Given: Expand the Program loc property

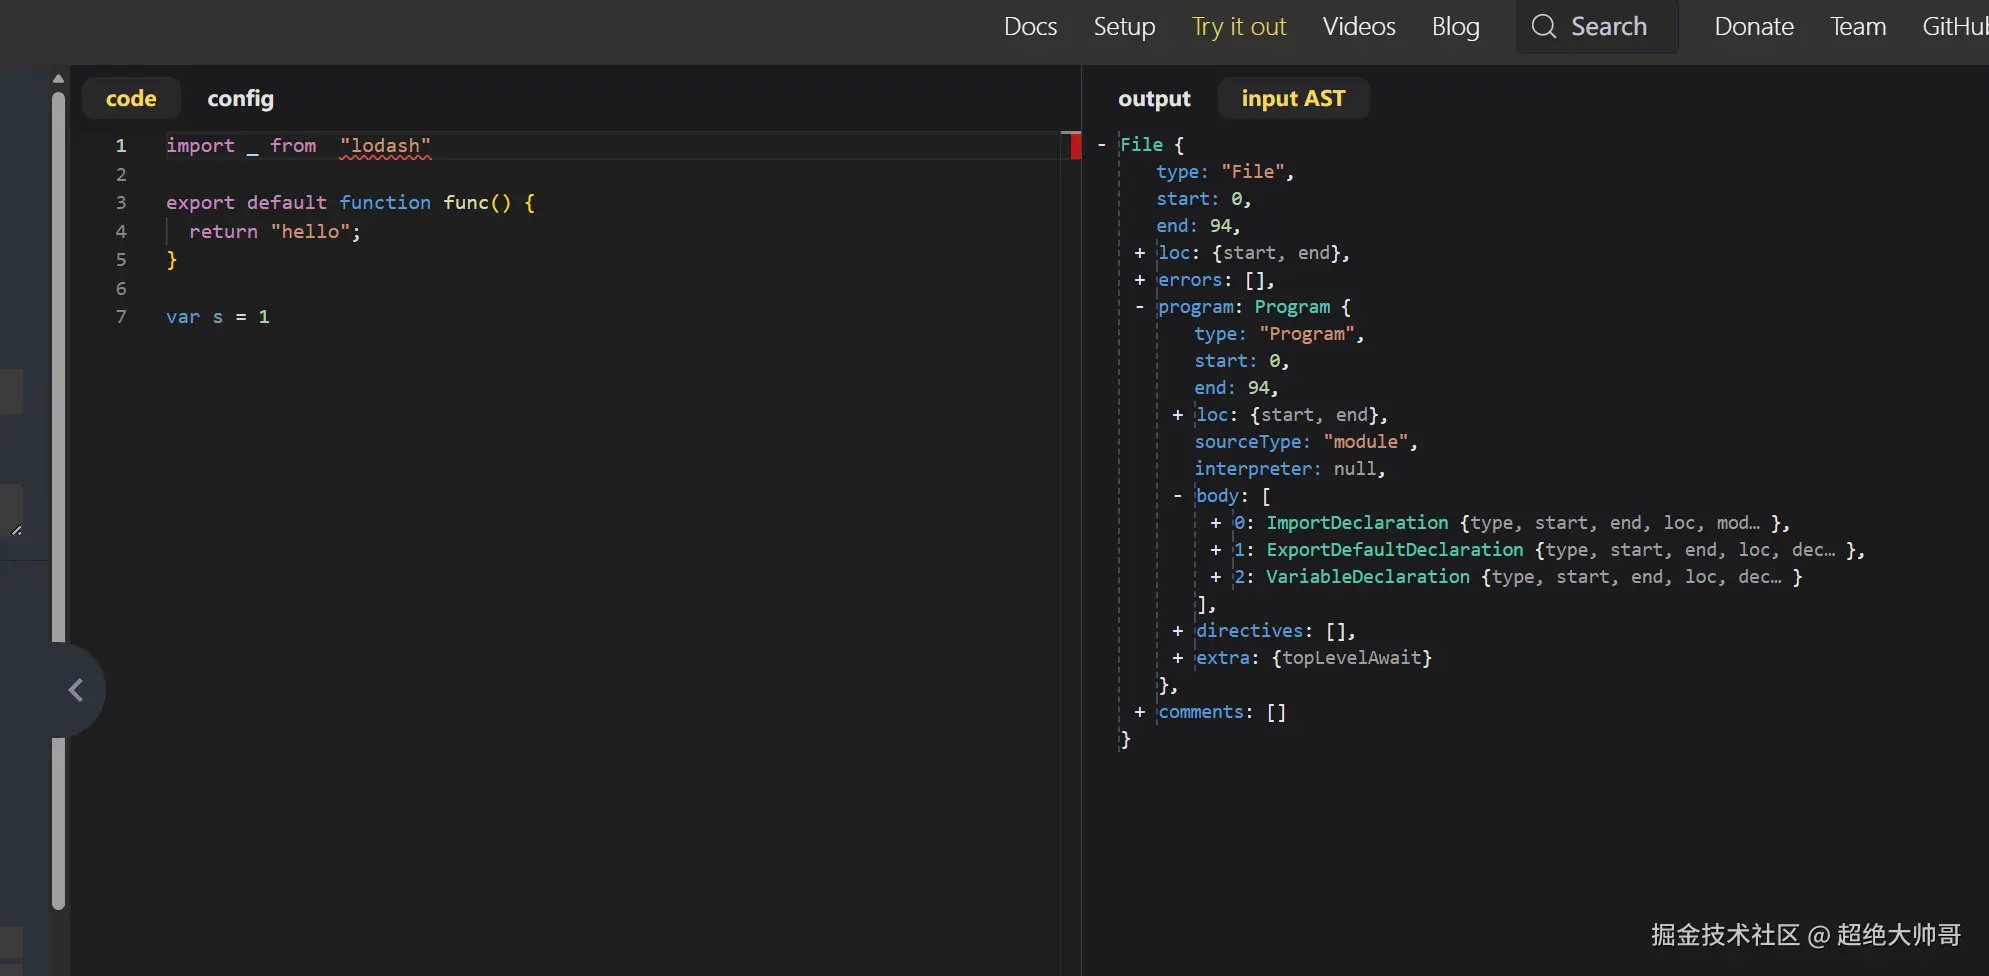Looking at the screenshot, I should [1177, 415].
